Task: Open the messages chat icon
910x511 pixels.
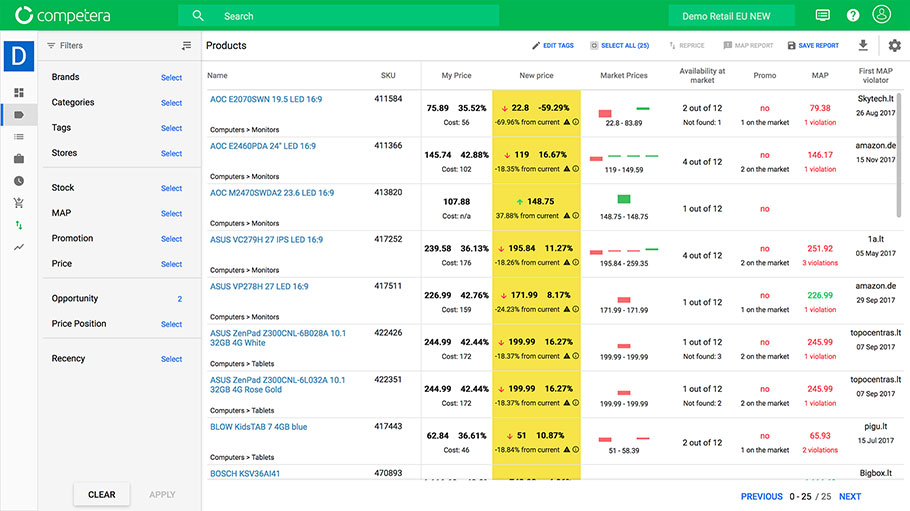Action: click(x=822, y=15)
